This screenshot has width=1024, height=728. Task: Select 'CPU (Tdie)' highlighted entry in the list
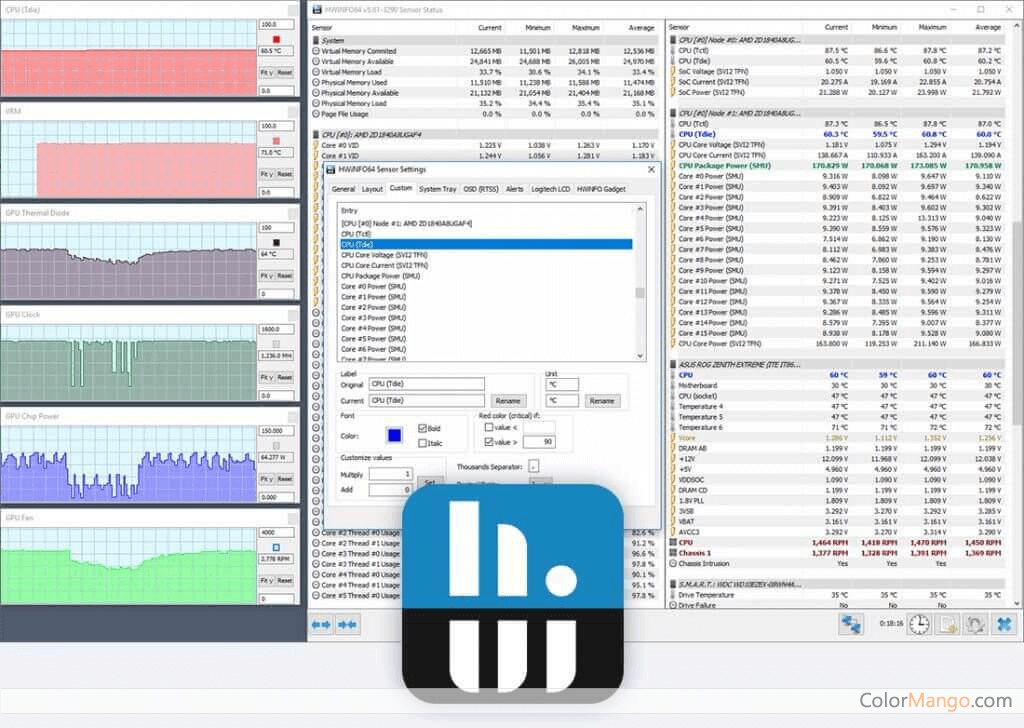(487, 244)
